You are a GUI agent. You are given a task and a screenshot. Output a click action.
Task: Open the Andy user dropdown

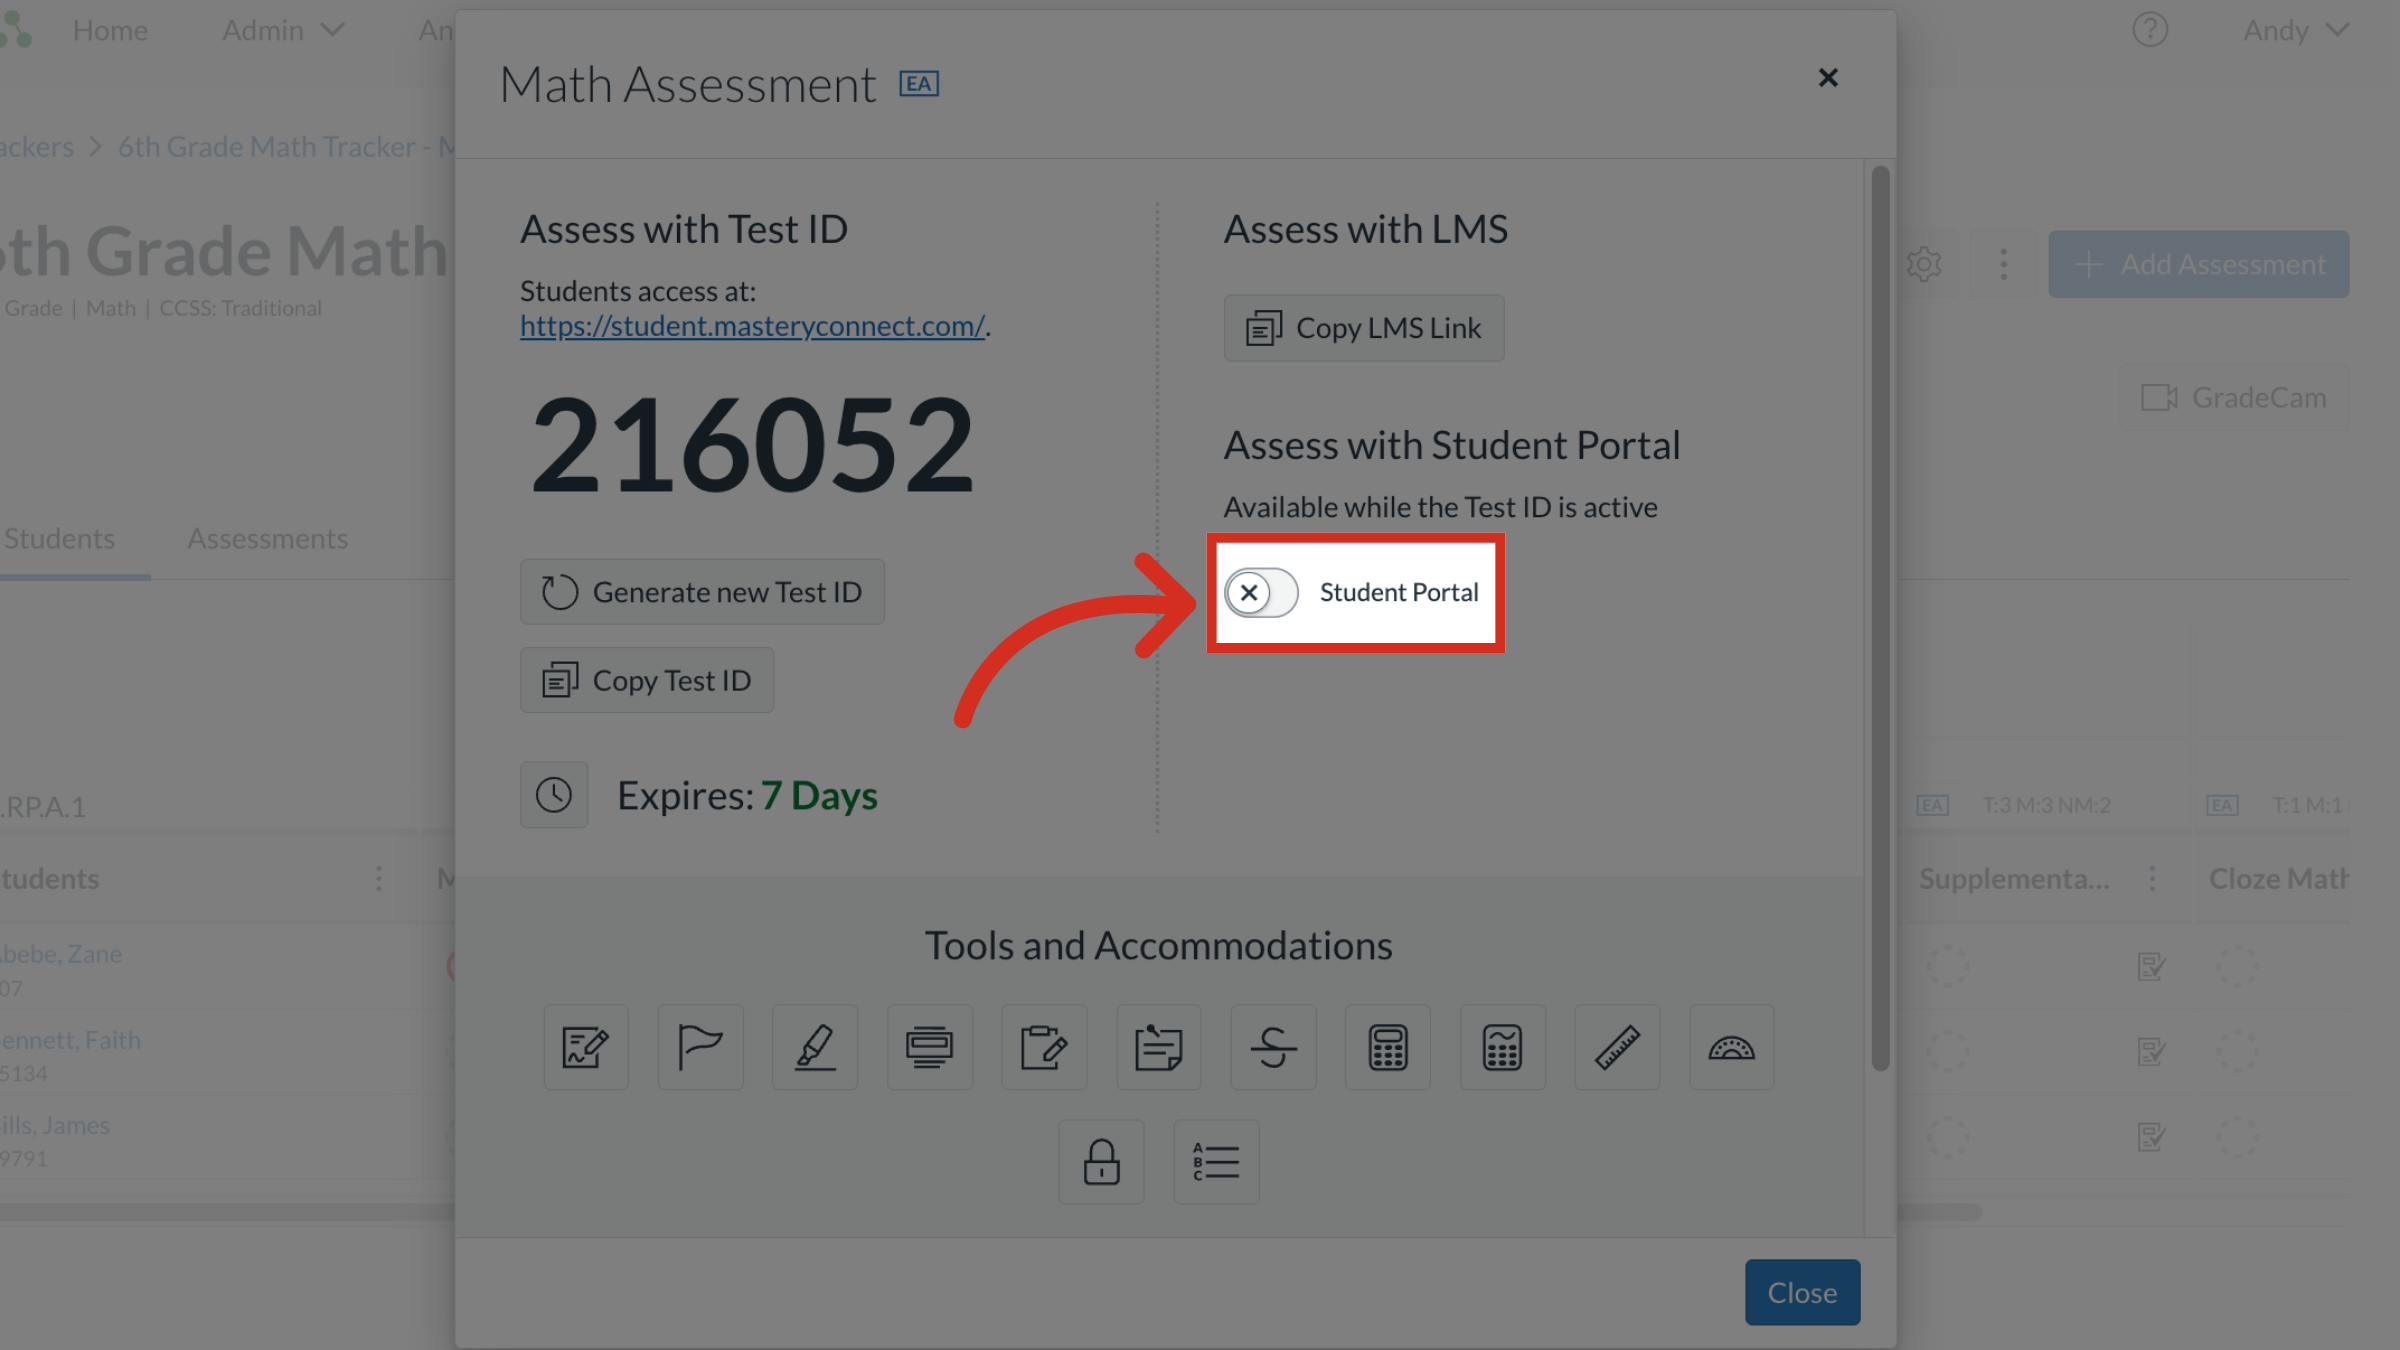2295,31
